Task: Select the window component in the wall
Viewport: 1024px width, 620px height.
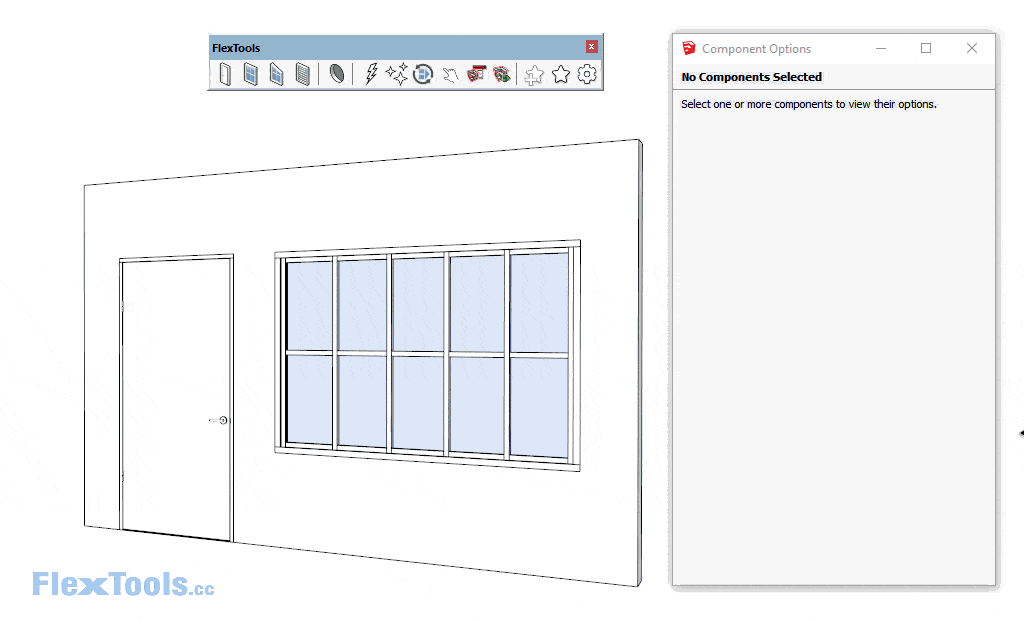Action: click(x=427, y=355)
